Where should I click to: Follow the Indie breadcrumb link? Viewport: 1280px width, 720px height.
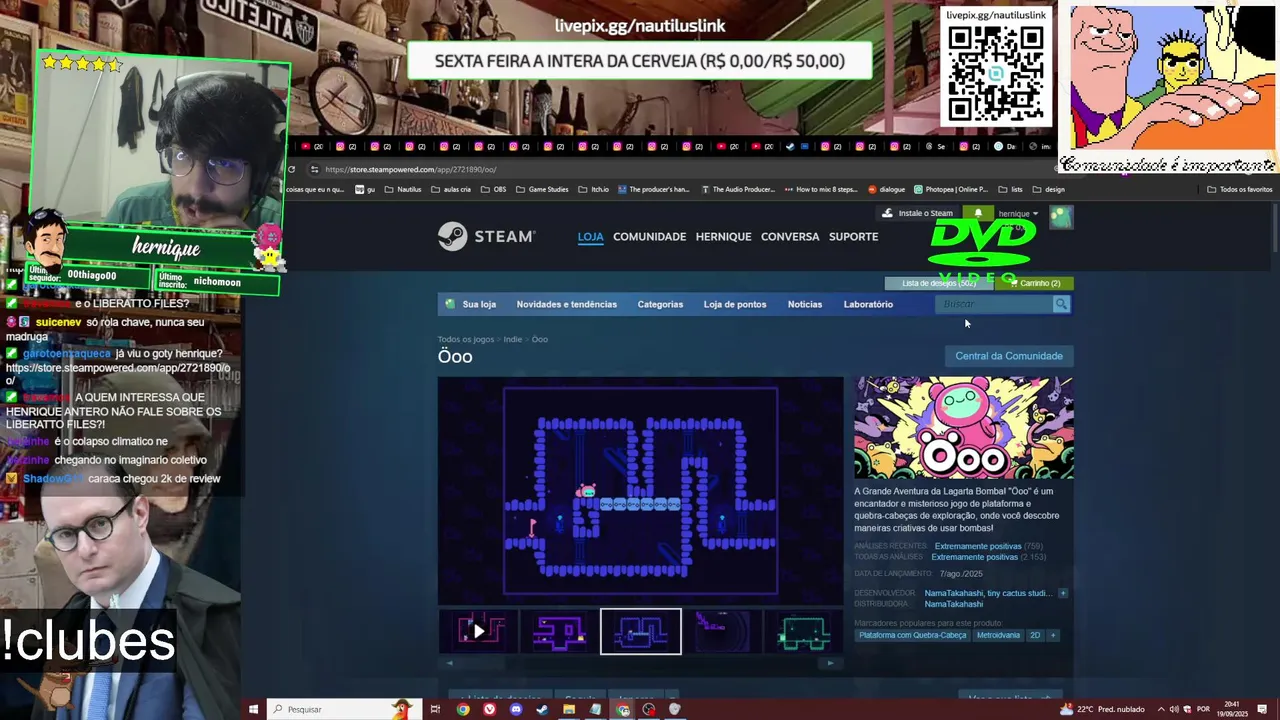pos(512,340)
